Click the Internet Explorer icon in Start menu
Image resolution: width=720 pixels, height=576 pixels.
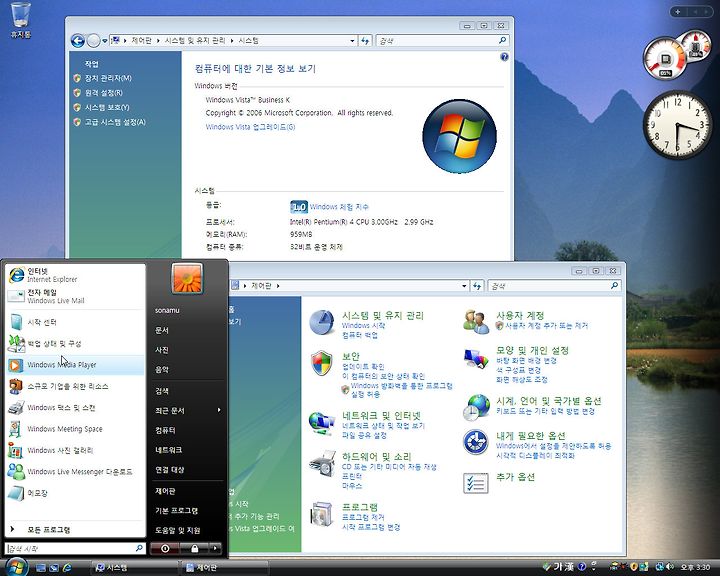[x=17, y=275]
